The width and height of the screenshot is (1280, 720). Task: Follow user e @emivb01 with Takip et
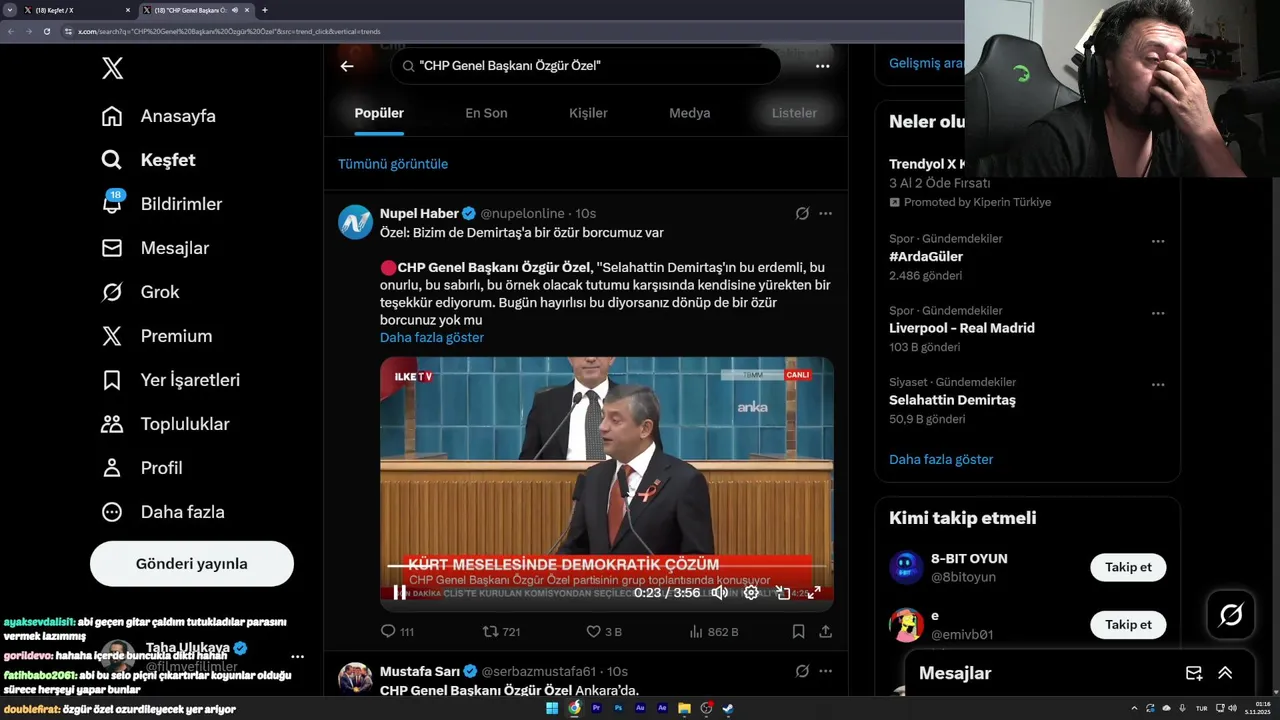click(x=1128, y=625)
